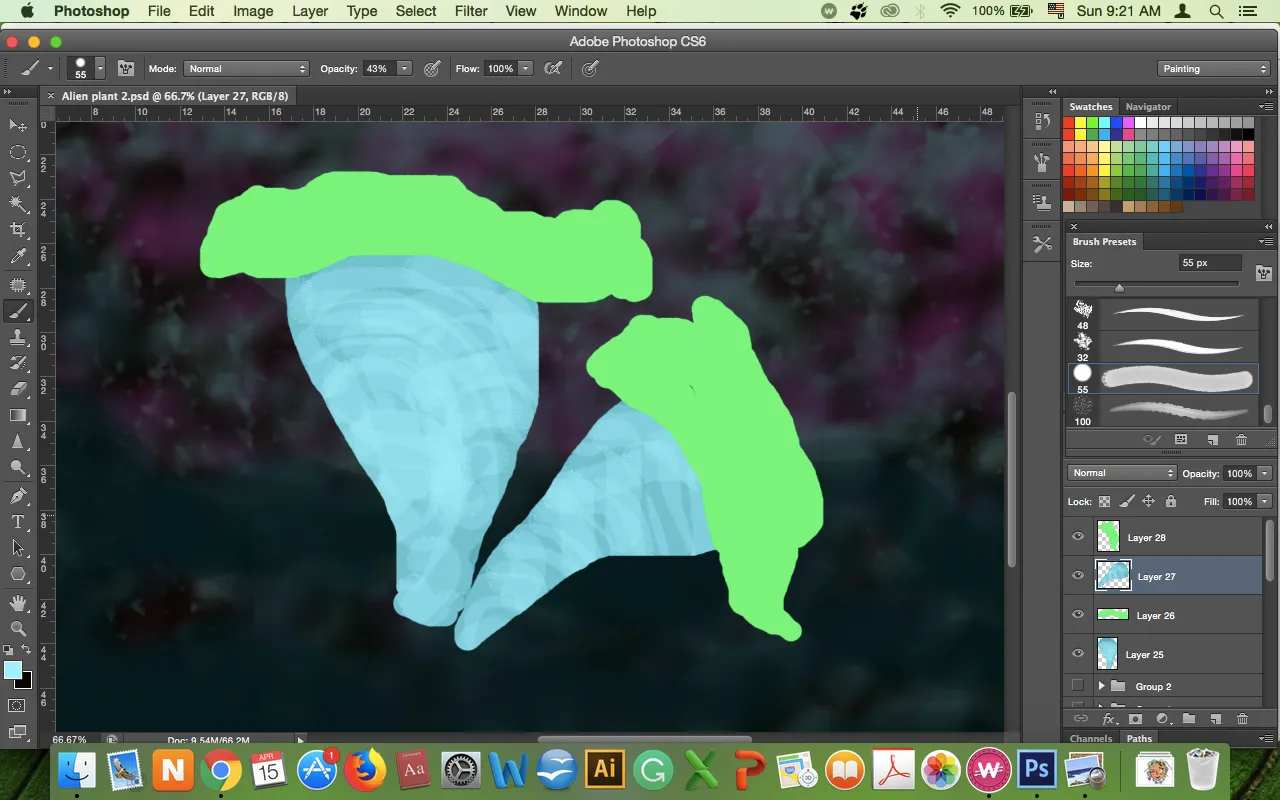The height and width of the screenshot is (800, 1280).
Task: Delete layer with Layers panel trash icon
Action: coord(1242,719)
